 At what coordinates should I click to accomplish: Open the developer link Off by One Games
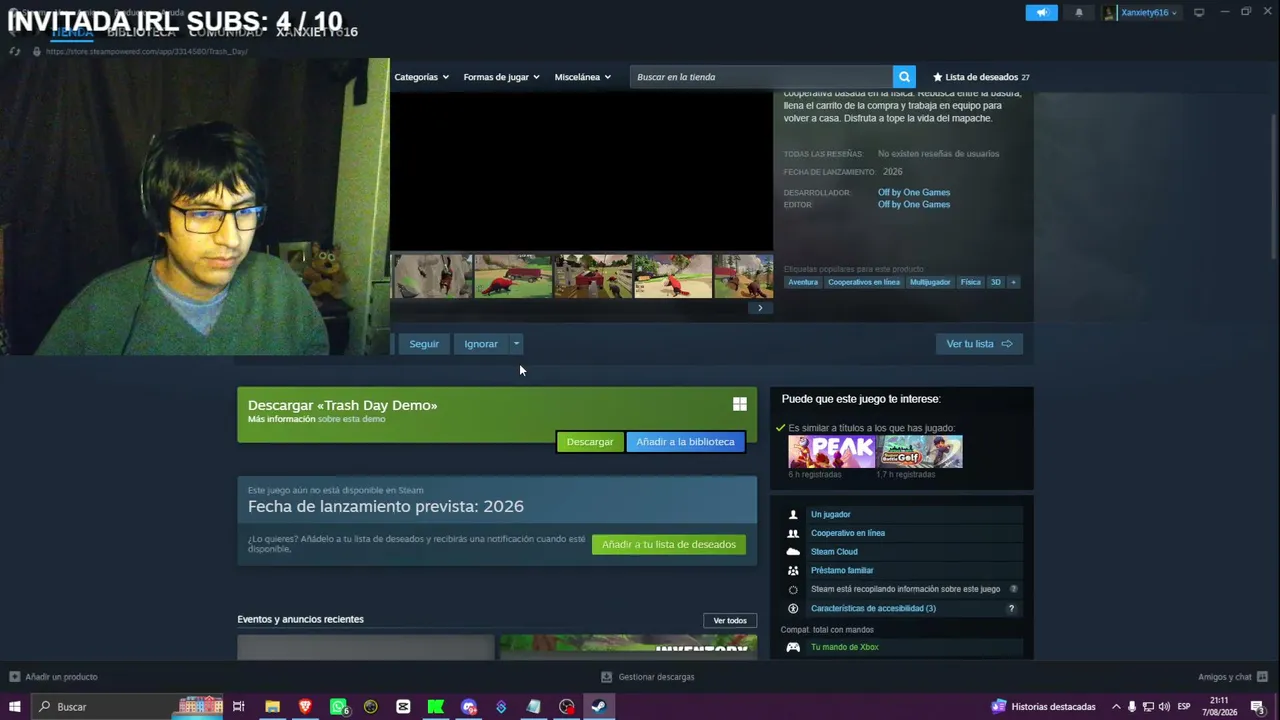[x=914, y=193]
